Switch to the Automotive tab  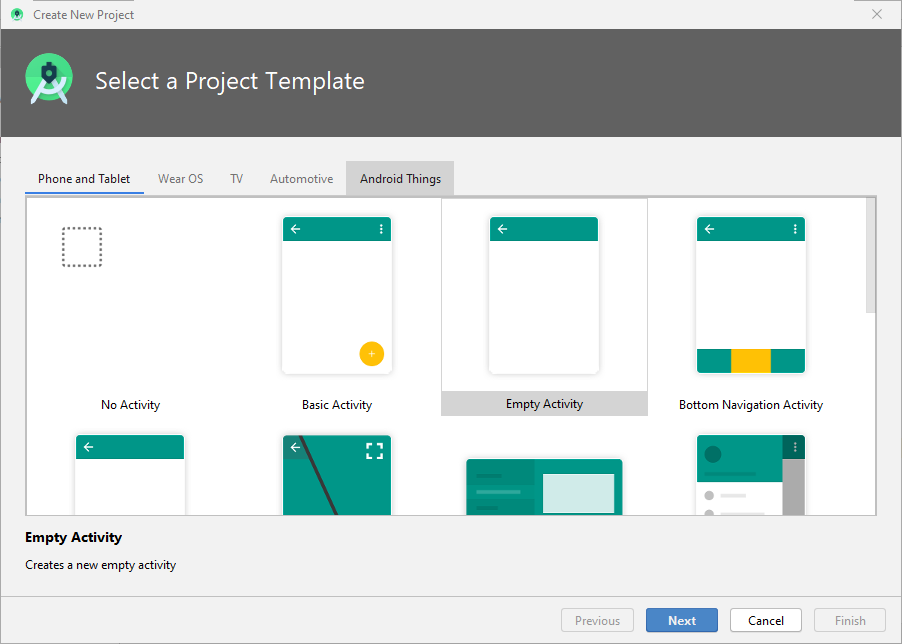(x=301, y=178)
